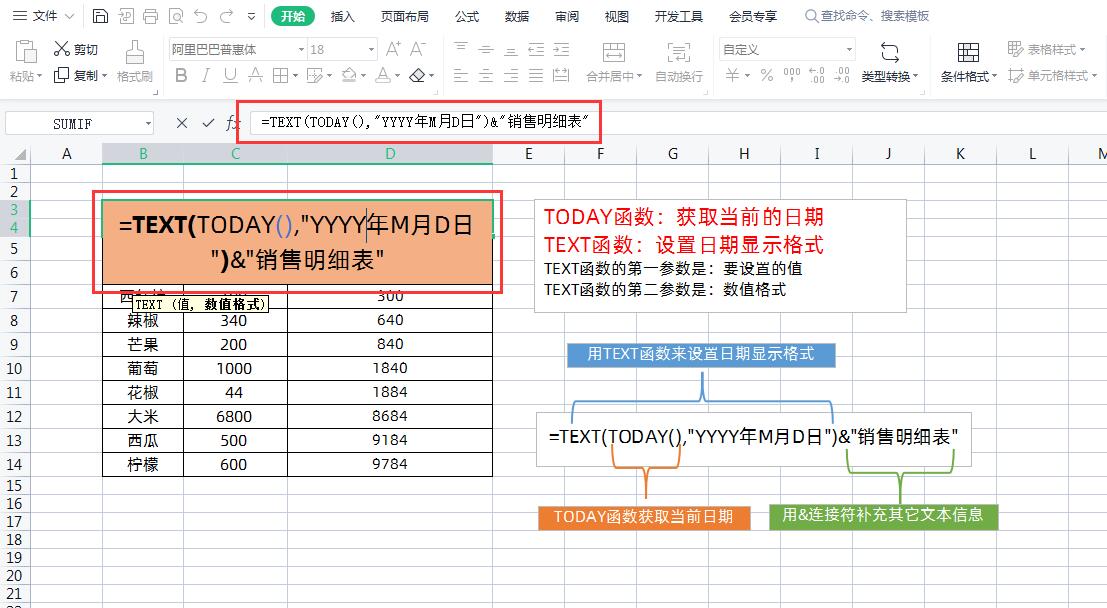Confirm formula entry with checkmark button
Image resolution: width=1107 pixels, height=608 pixels.
point(208,123)
